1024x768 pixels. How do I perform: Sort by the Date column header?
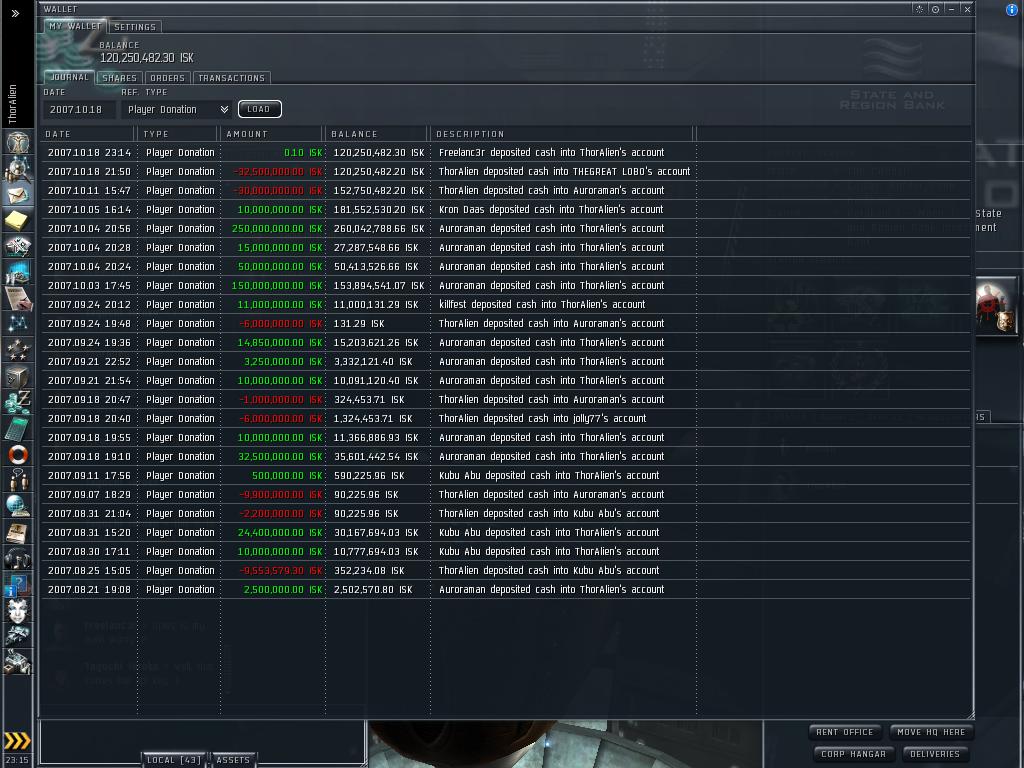click(88, 134)
